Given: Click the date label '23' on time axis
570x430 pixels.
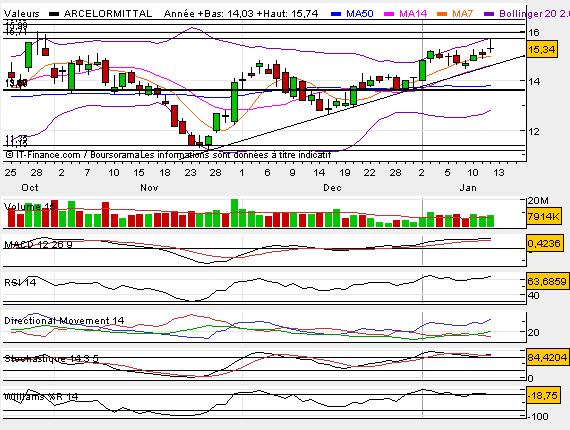Looking at the screenshot, I should point(190,173).
